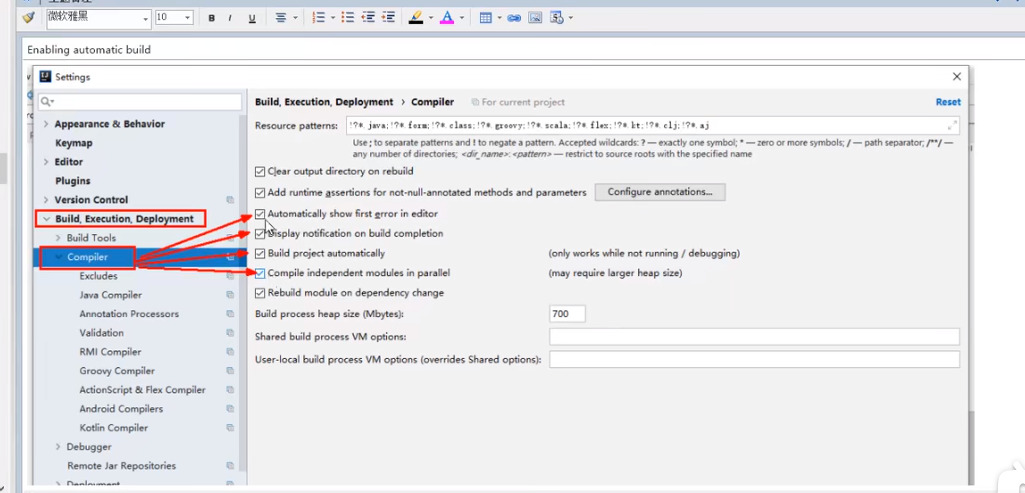The image size is (1025, 493).
Task: Open alignment dropdown arrow
Action: tap(295, 18)
